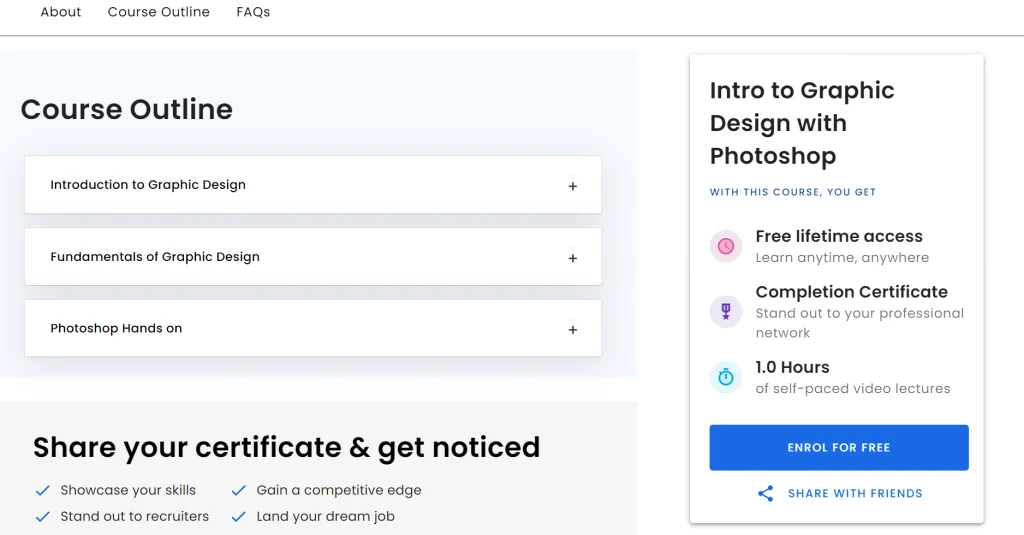Click the blue stopwatch hours icon

click(726, 377)
